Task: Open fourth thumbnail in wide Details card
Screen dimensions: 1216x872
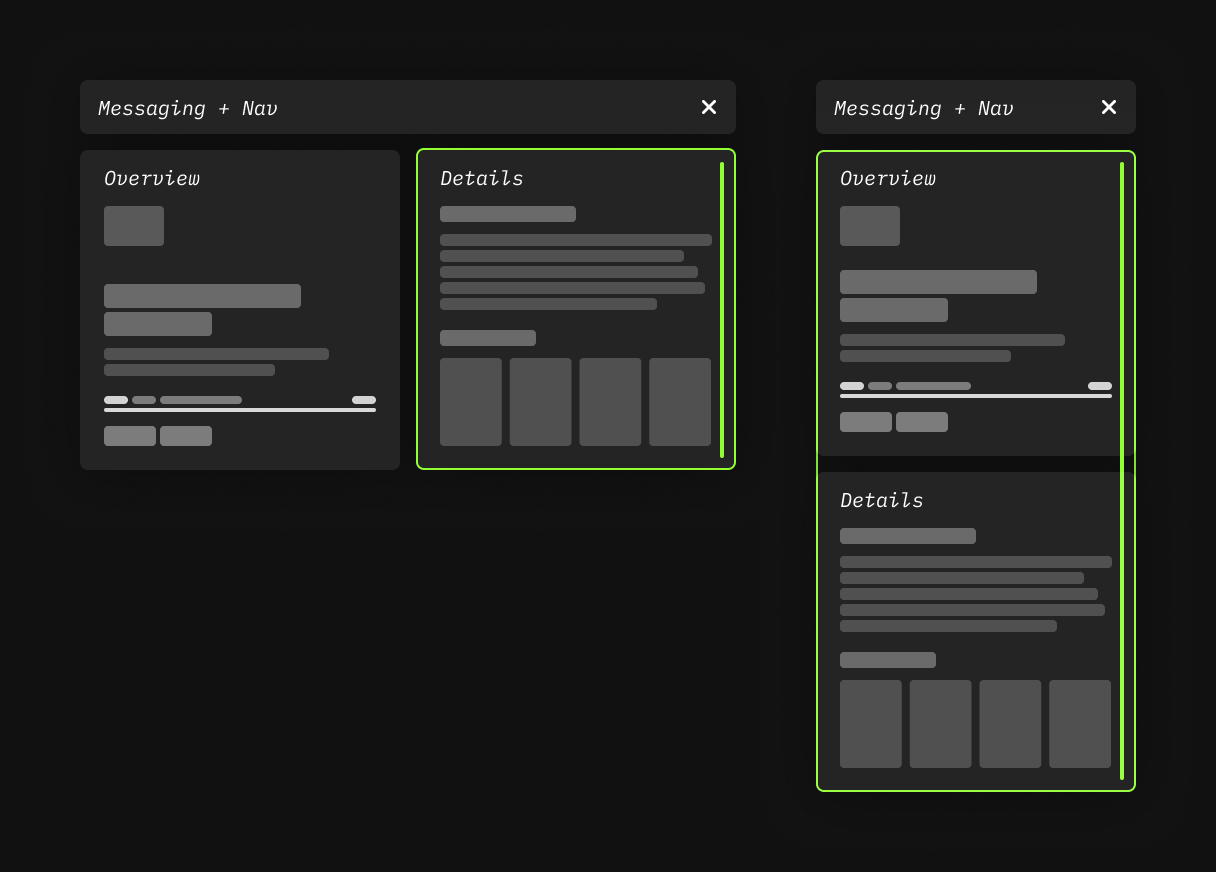Action: click(680, 402)
